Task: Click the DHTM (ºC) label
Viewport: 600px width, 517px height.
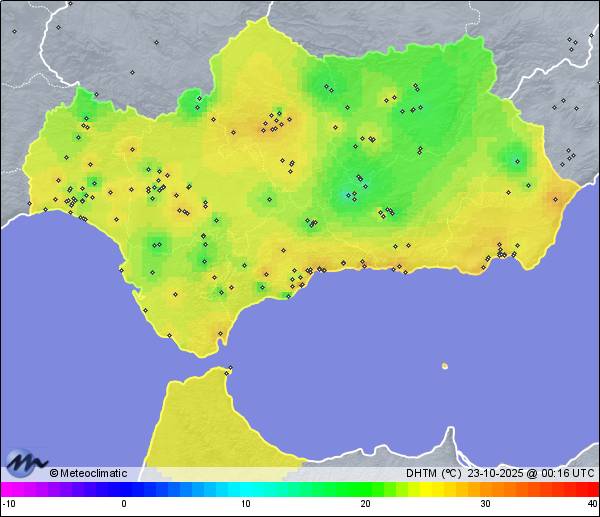Action: pos(433,473)
